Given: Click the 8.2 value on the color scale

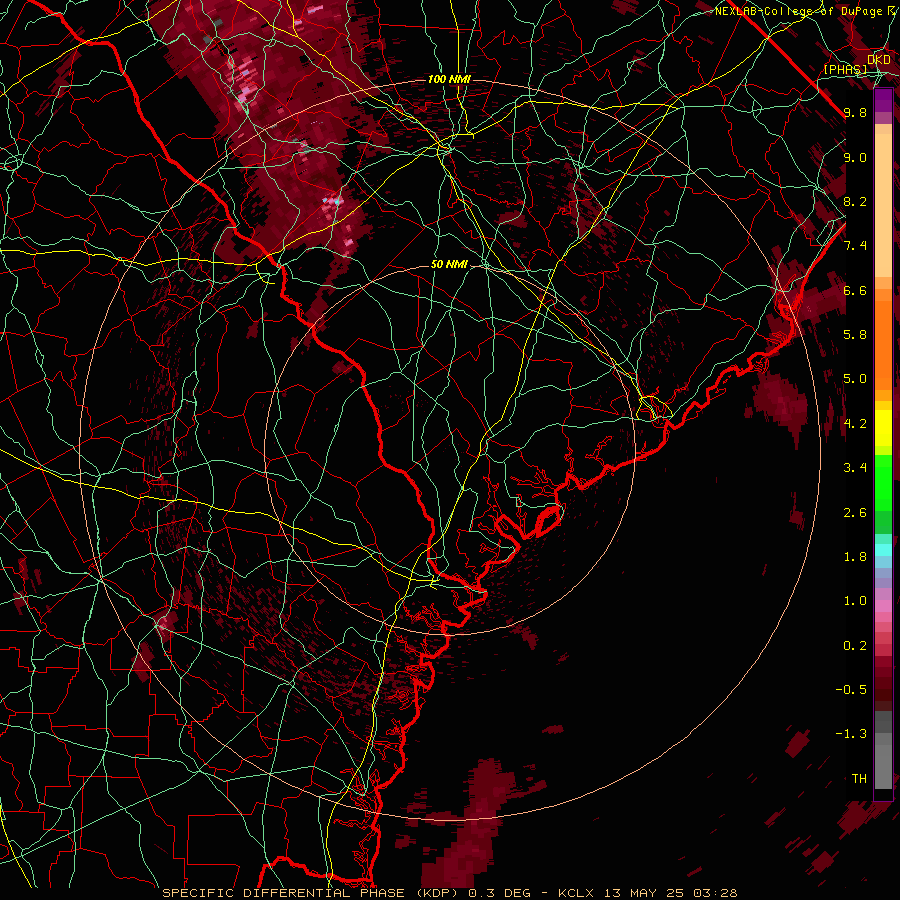Looking at the screenshot, I should [855, 202].
